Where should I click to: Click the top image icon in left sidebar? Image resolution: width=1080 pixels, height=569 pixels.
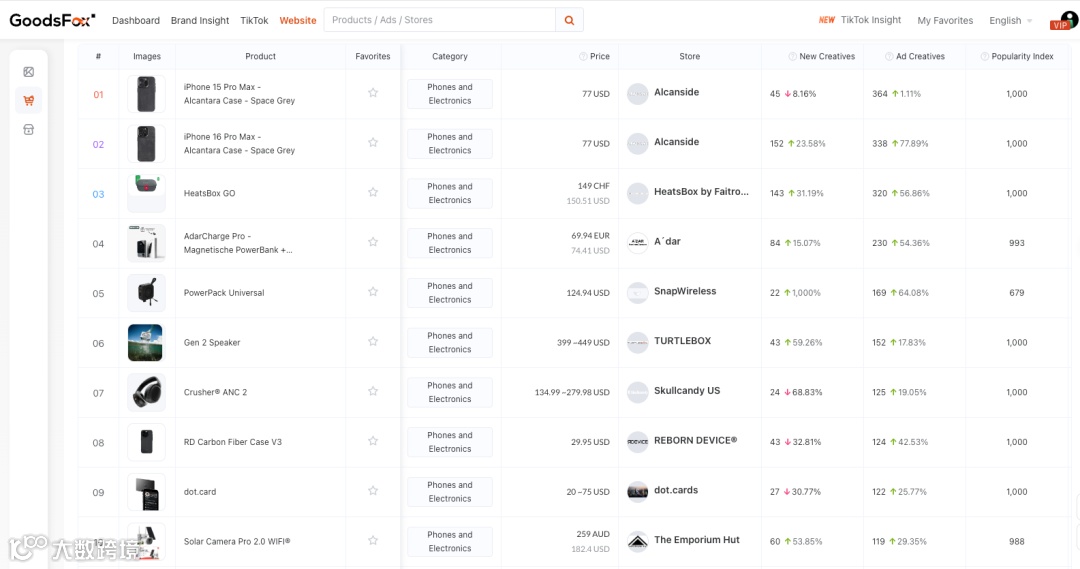(29, 72)
